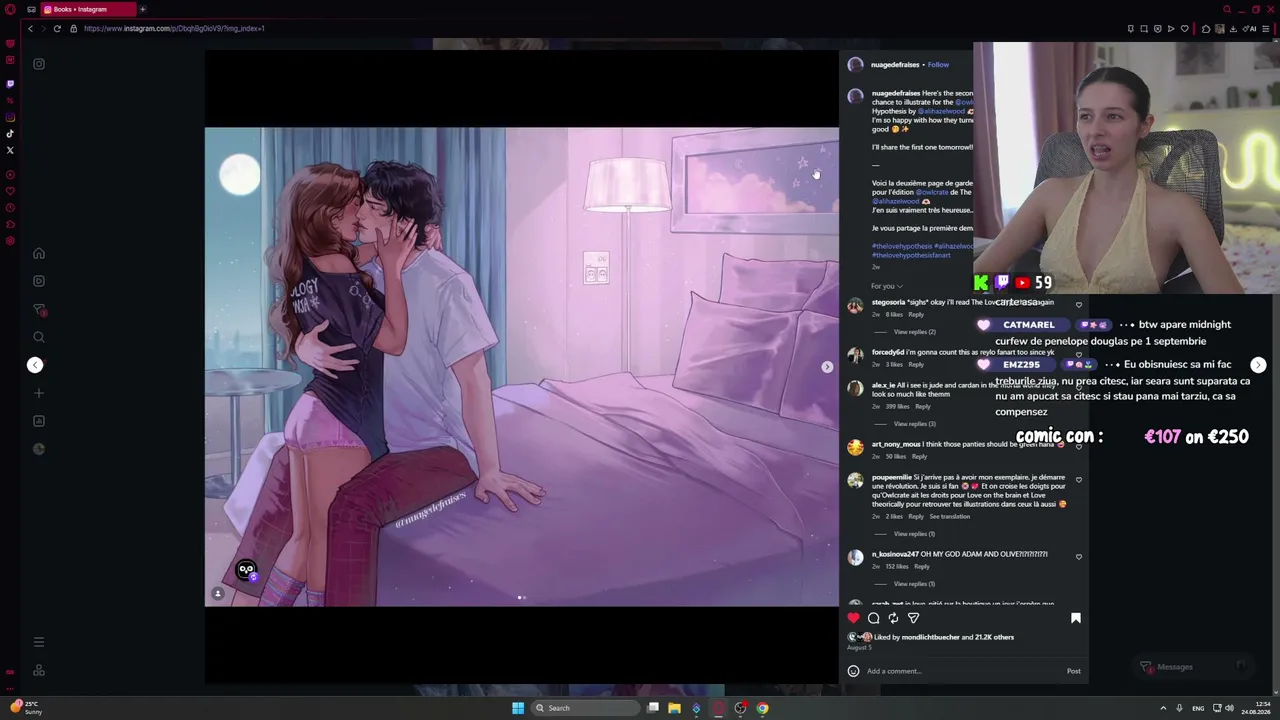Open the Windows Start menu
The width and height of the screenshot is (1280, 720).
pos(518,708)
